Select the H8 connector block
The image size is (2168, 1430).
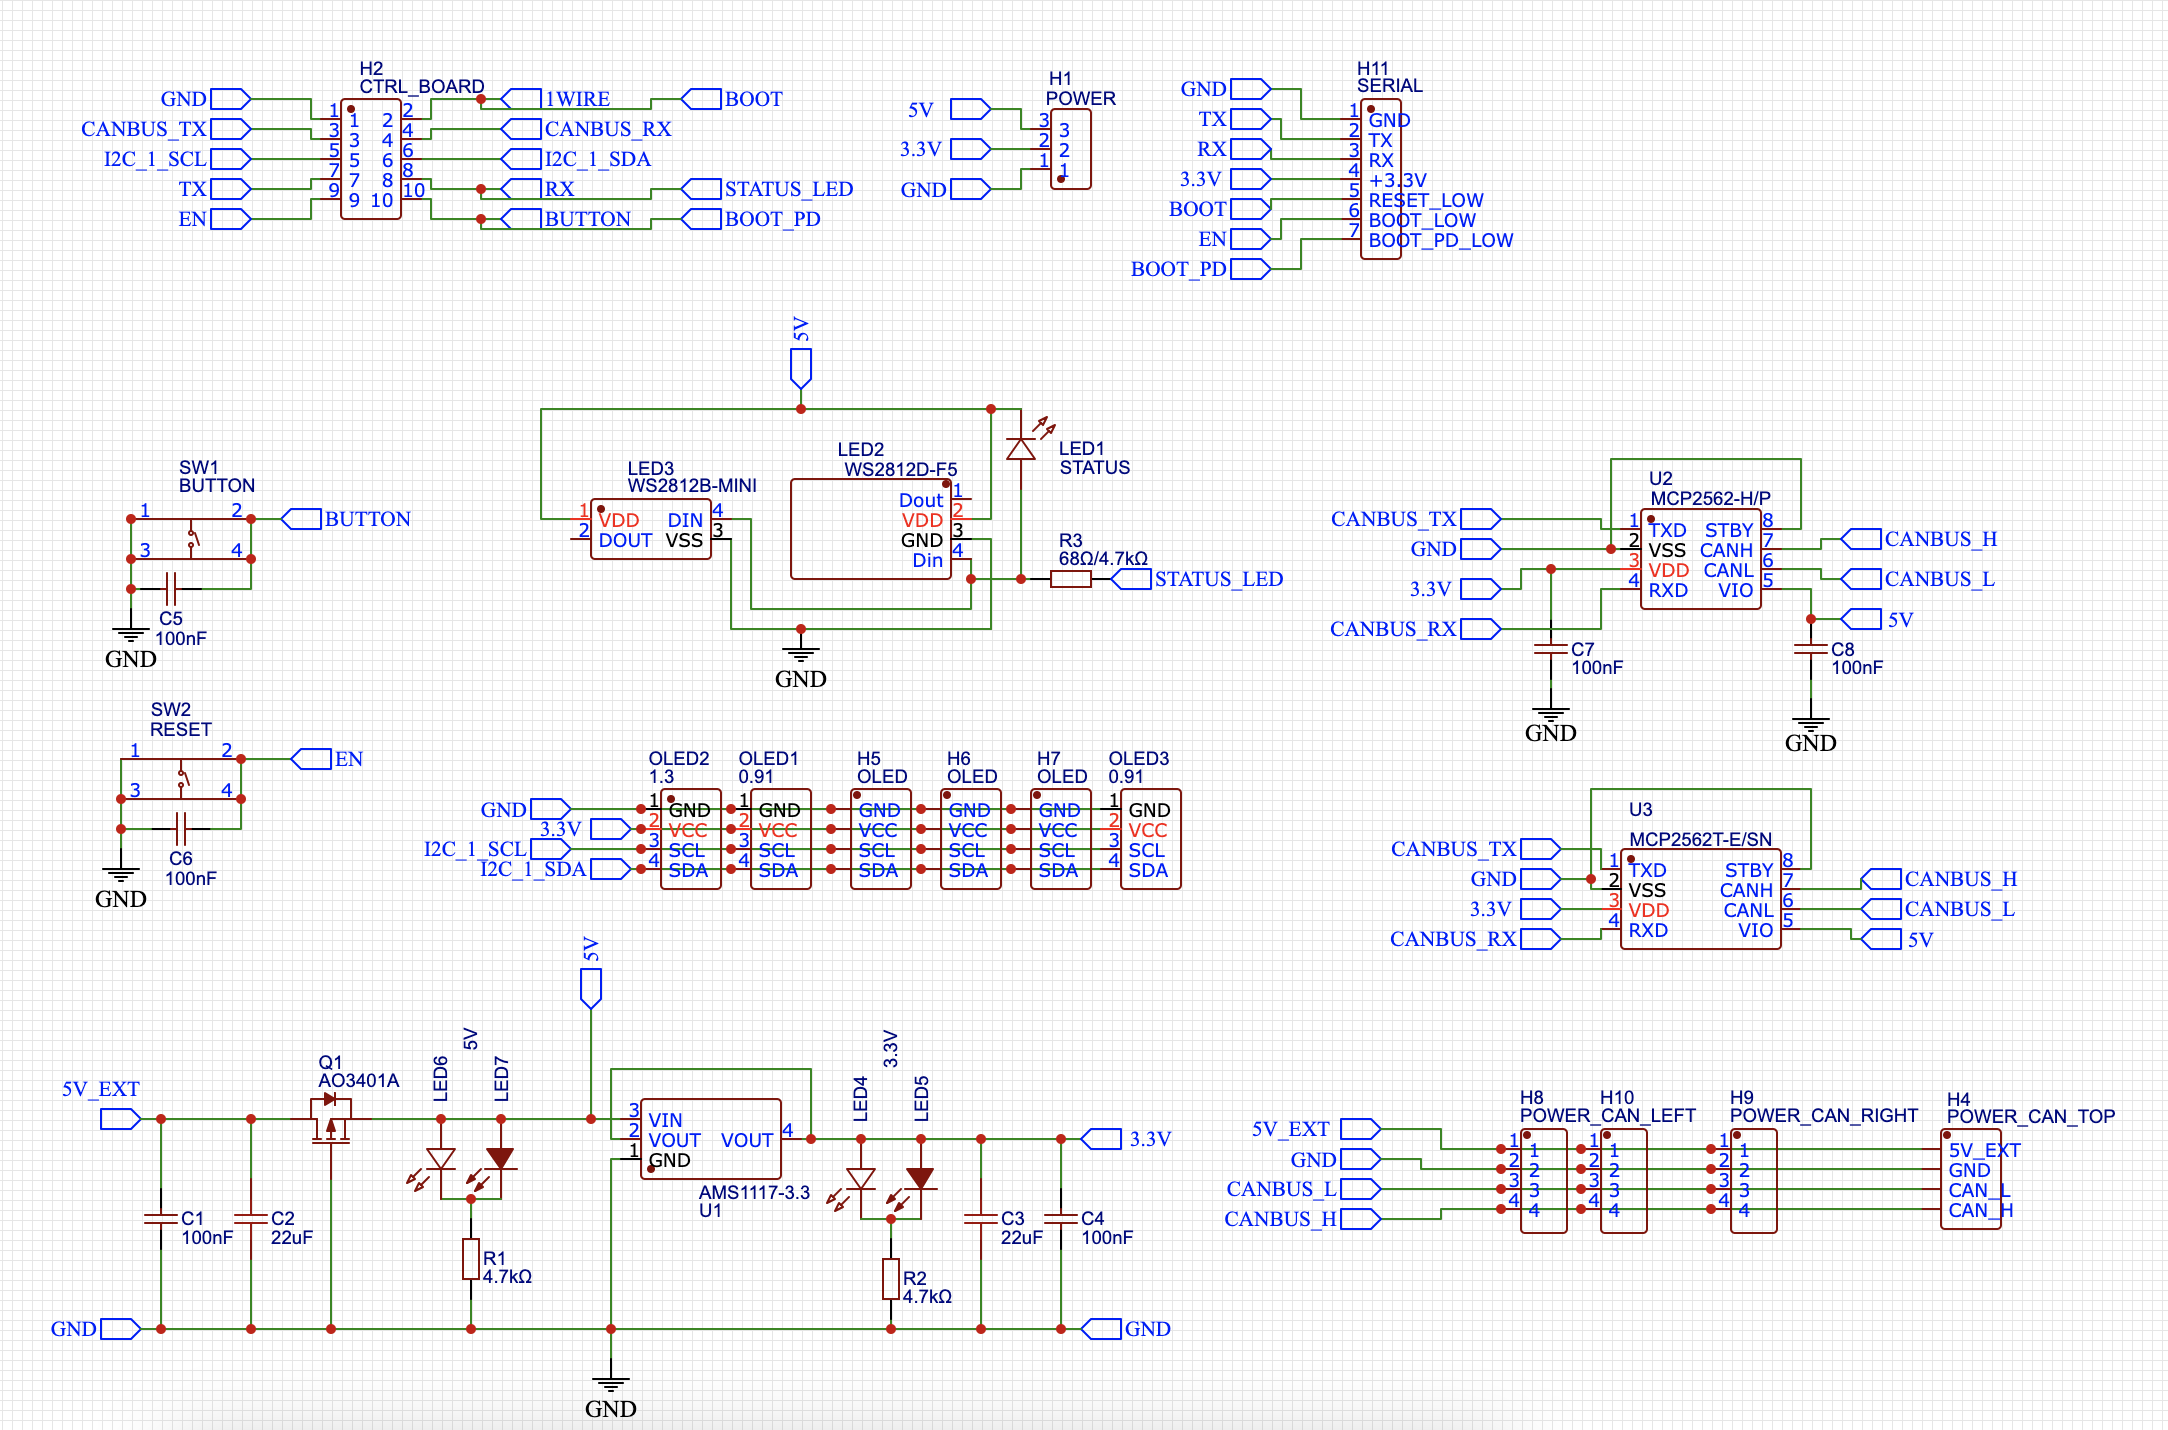point(1544,1181)
